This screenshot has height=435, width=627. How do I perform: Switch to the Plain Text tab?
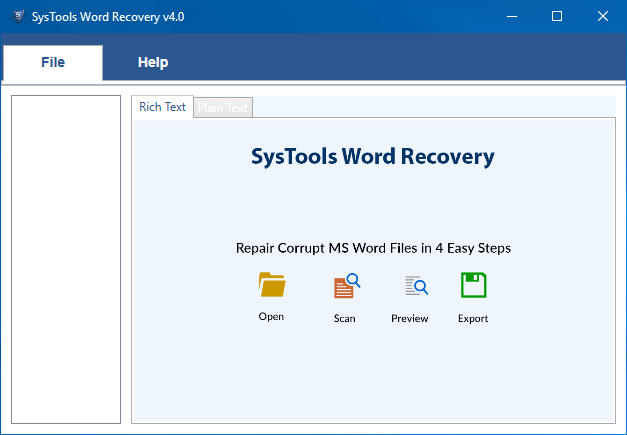pos(223,108)
